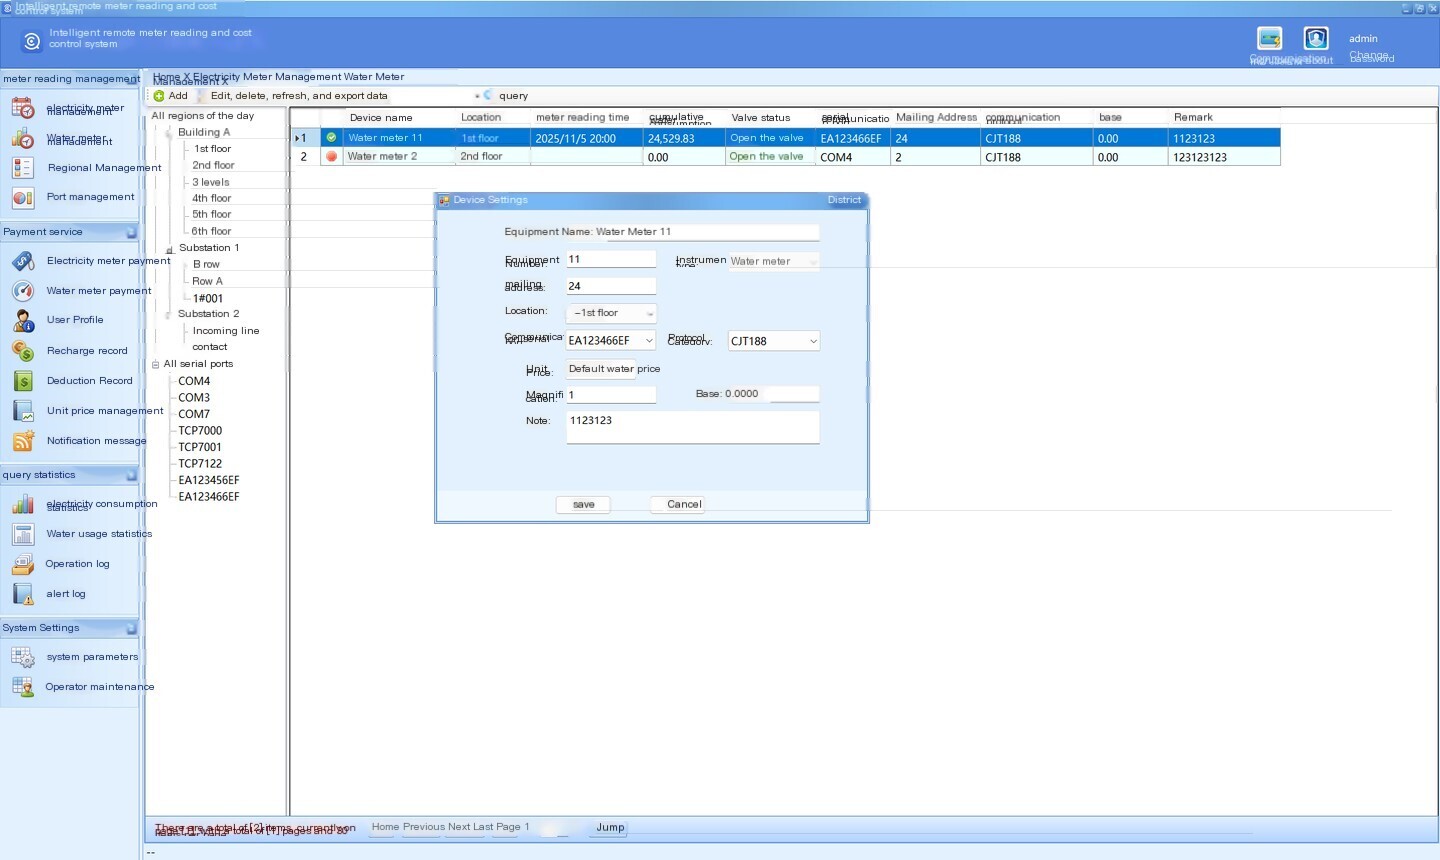Open system parameters icon
Screen dimensions: 1440x860
tap(23, 657)
